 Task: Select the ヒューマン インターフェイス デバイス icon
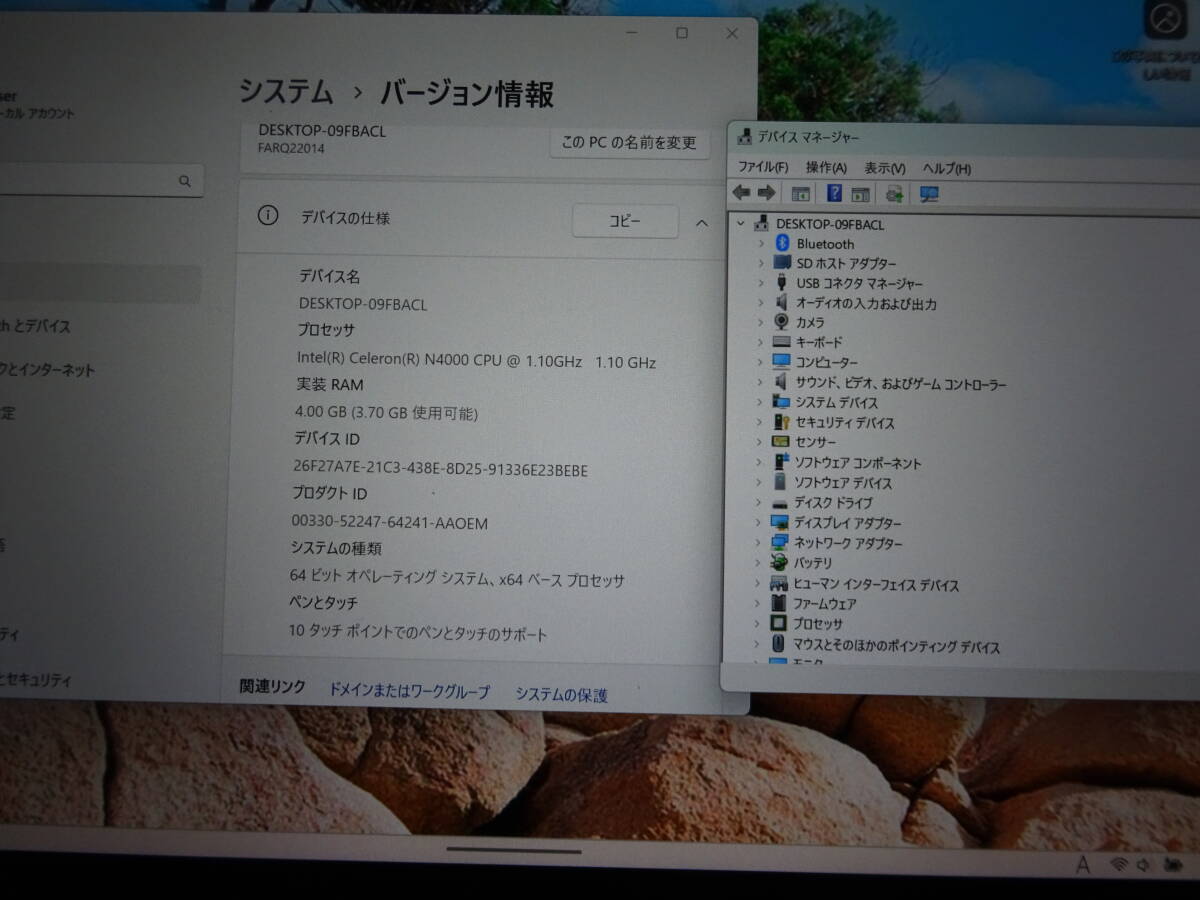tap(780, 584)
